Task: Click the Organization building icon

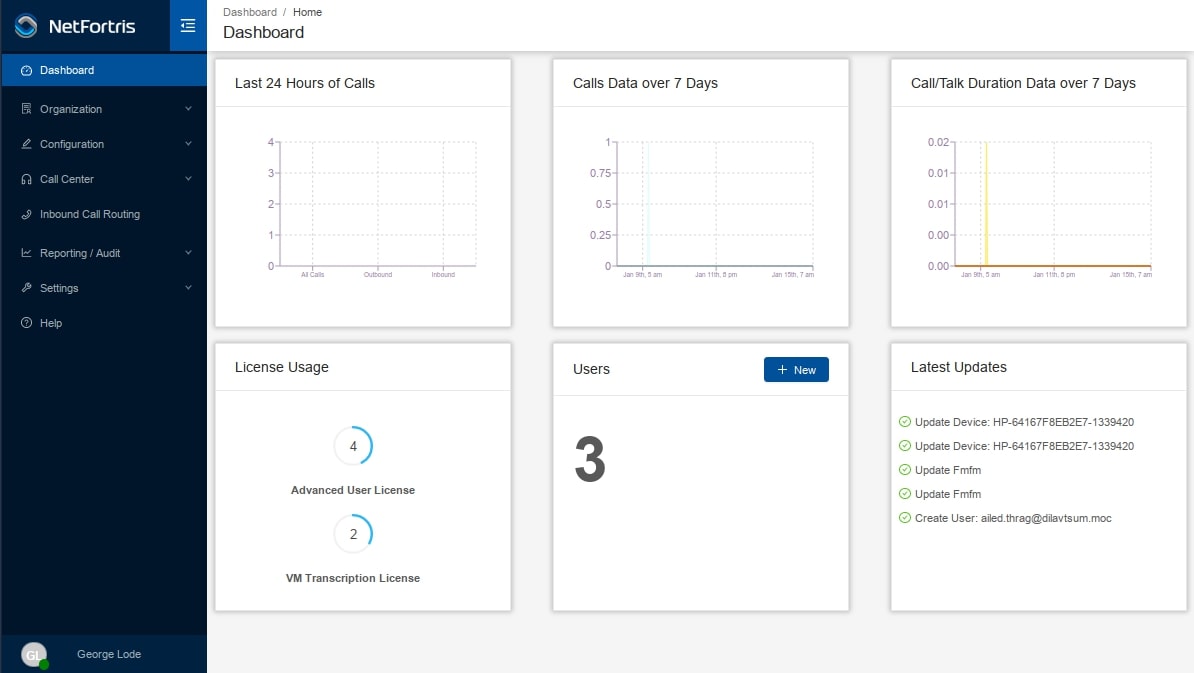Action: tap(27, 109)
